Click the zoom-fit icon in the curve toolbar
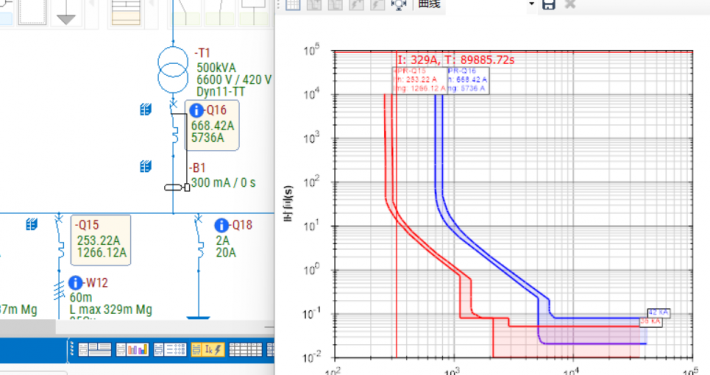710x375 pixels. click(398, 5)
